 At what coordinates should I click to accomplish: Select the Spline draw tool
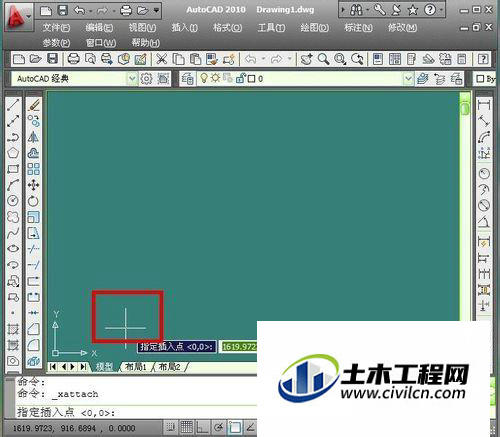13,233
